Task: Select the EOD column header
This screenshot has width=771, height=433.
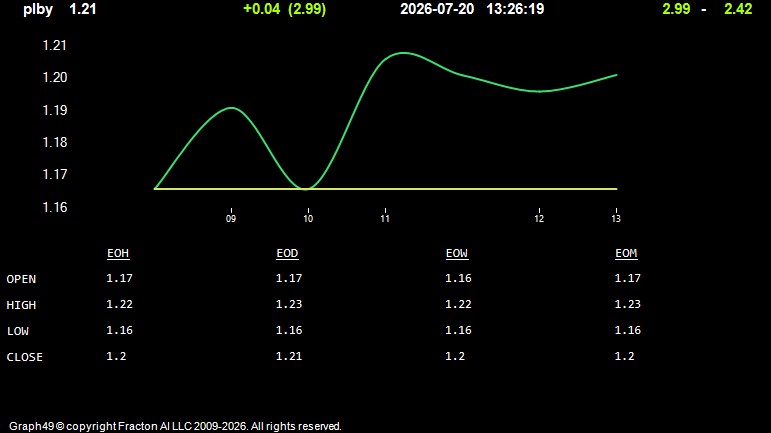Action: coord(287,253)
